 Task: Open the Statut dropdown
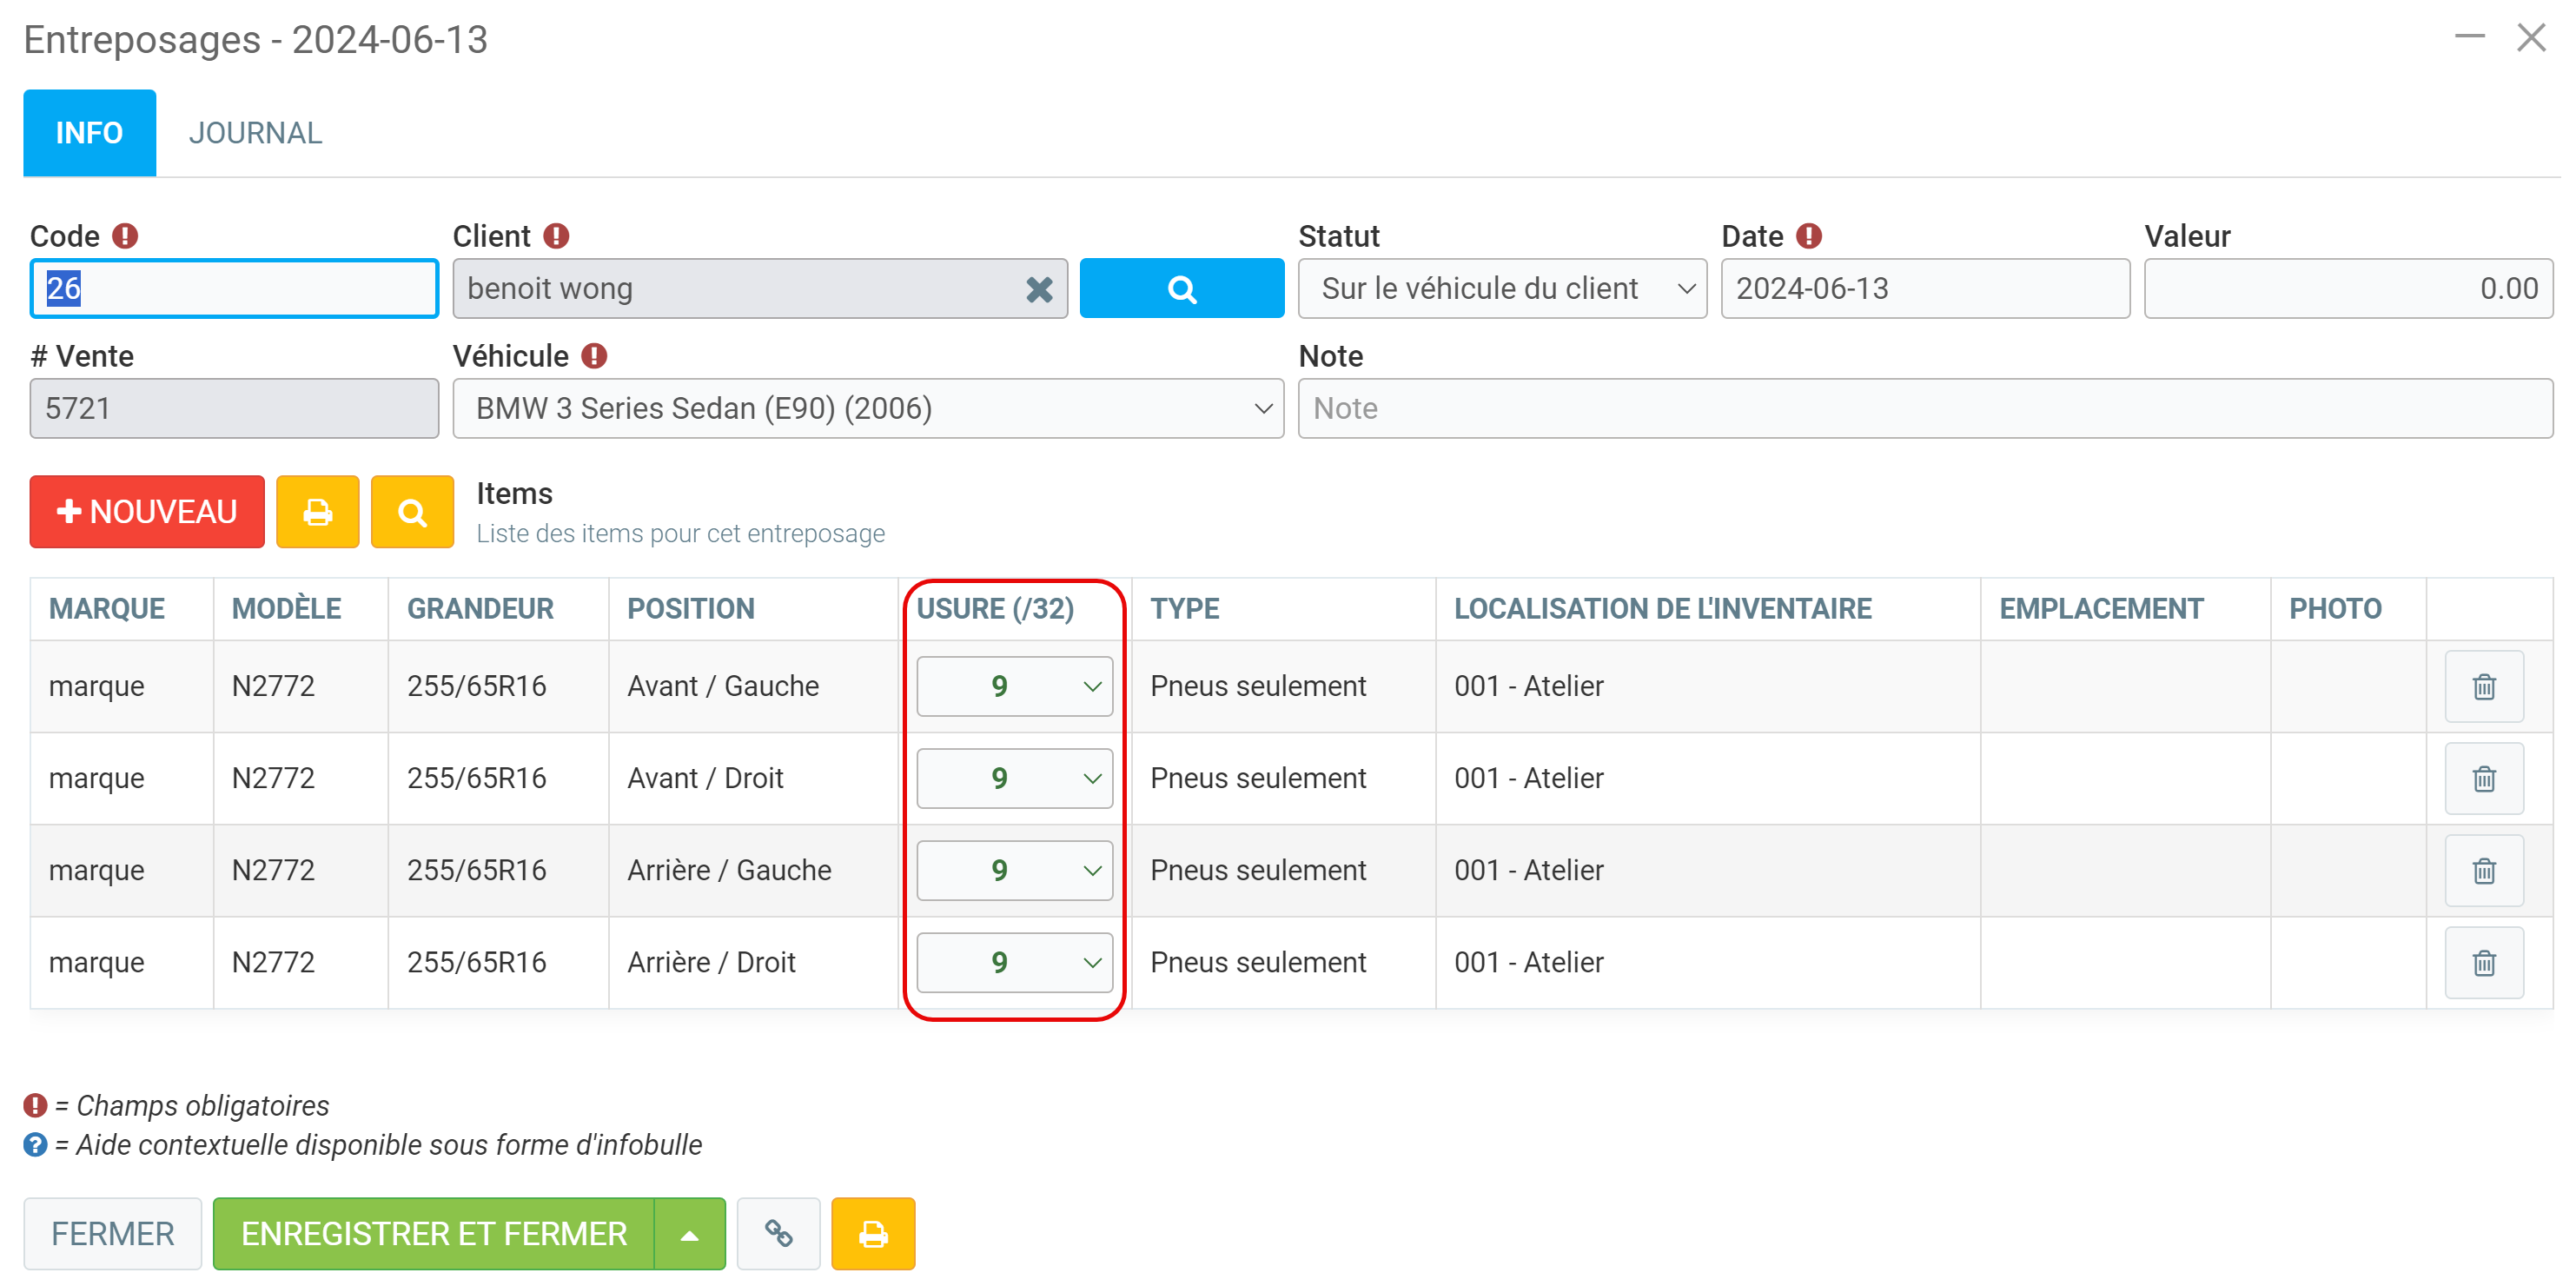pos(1501,289)
